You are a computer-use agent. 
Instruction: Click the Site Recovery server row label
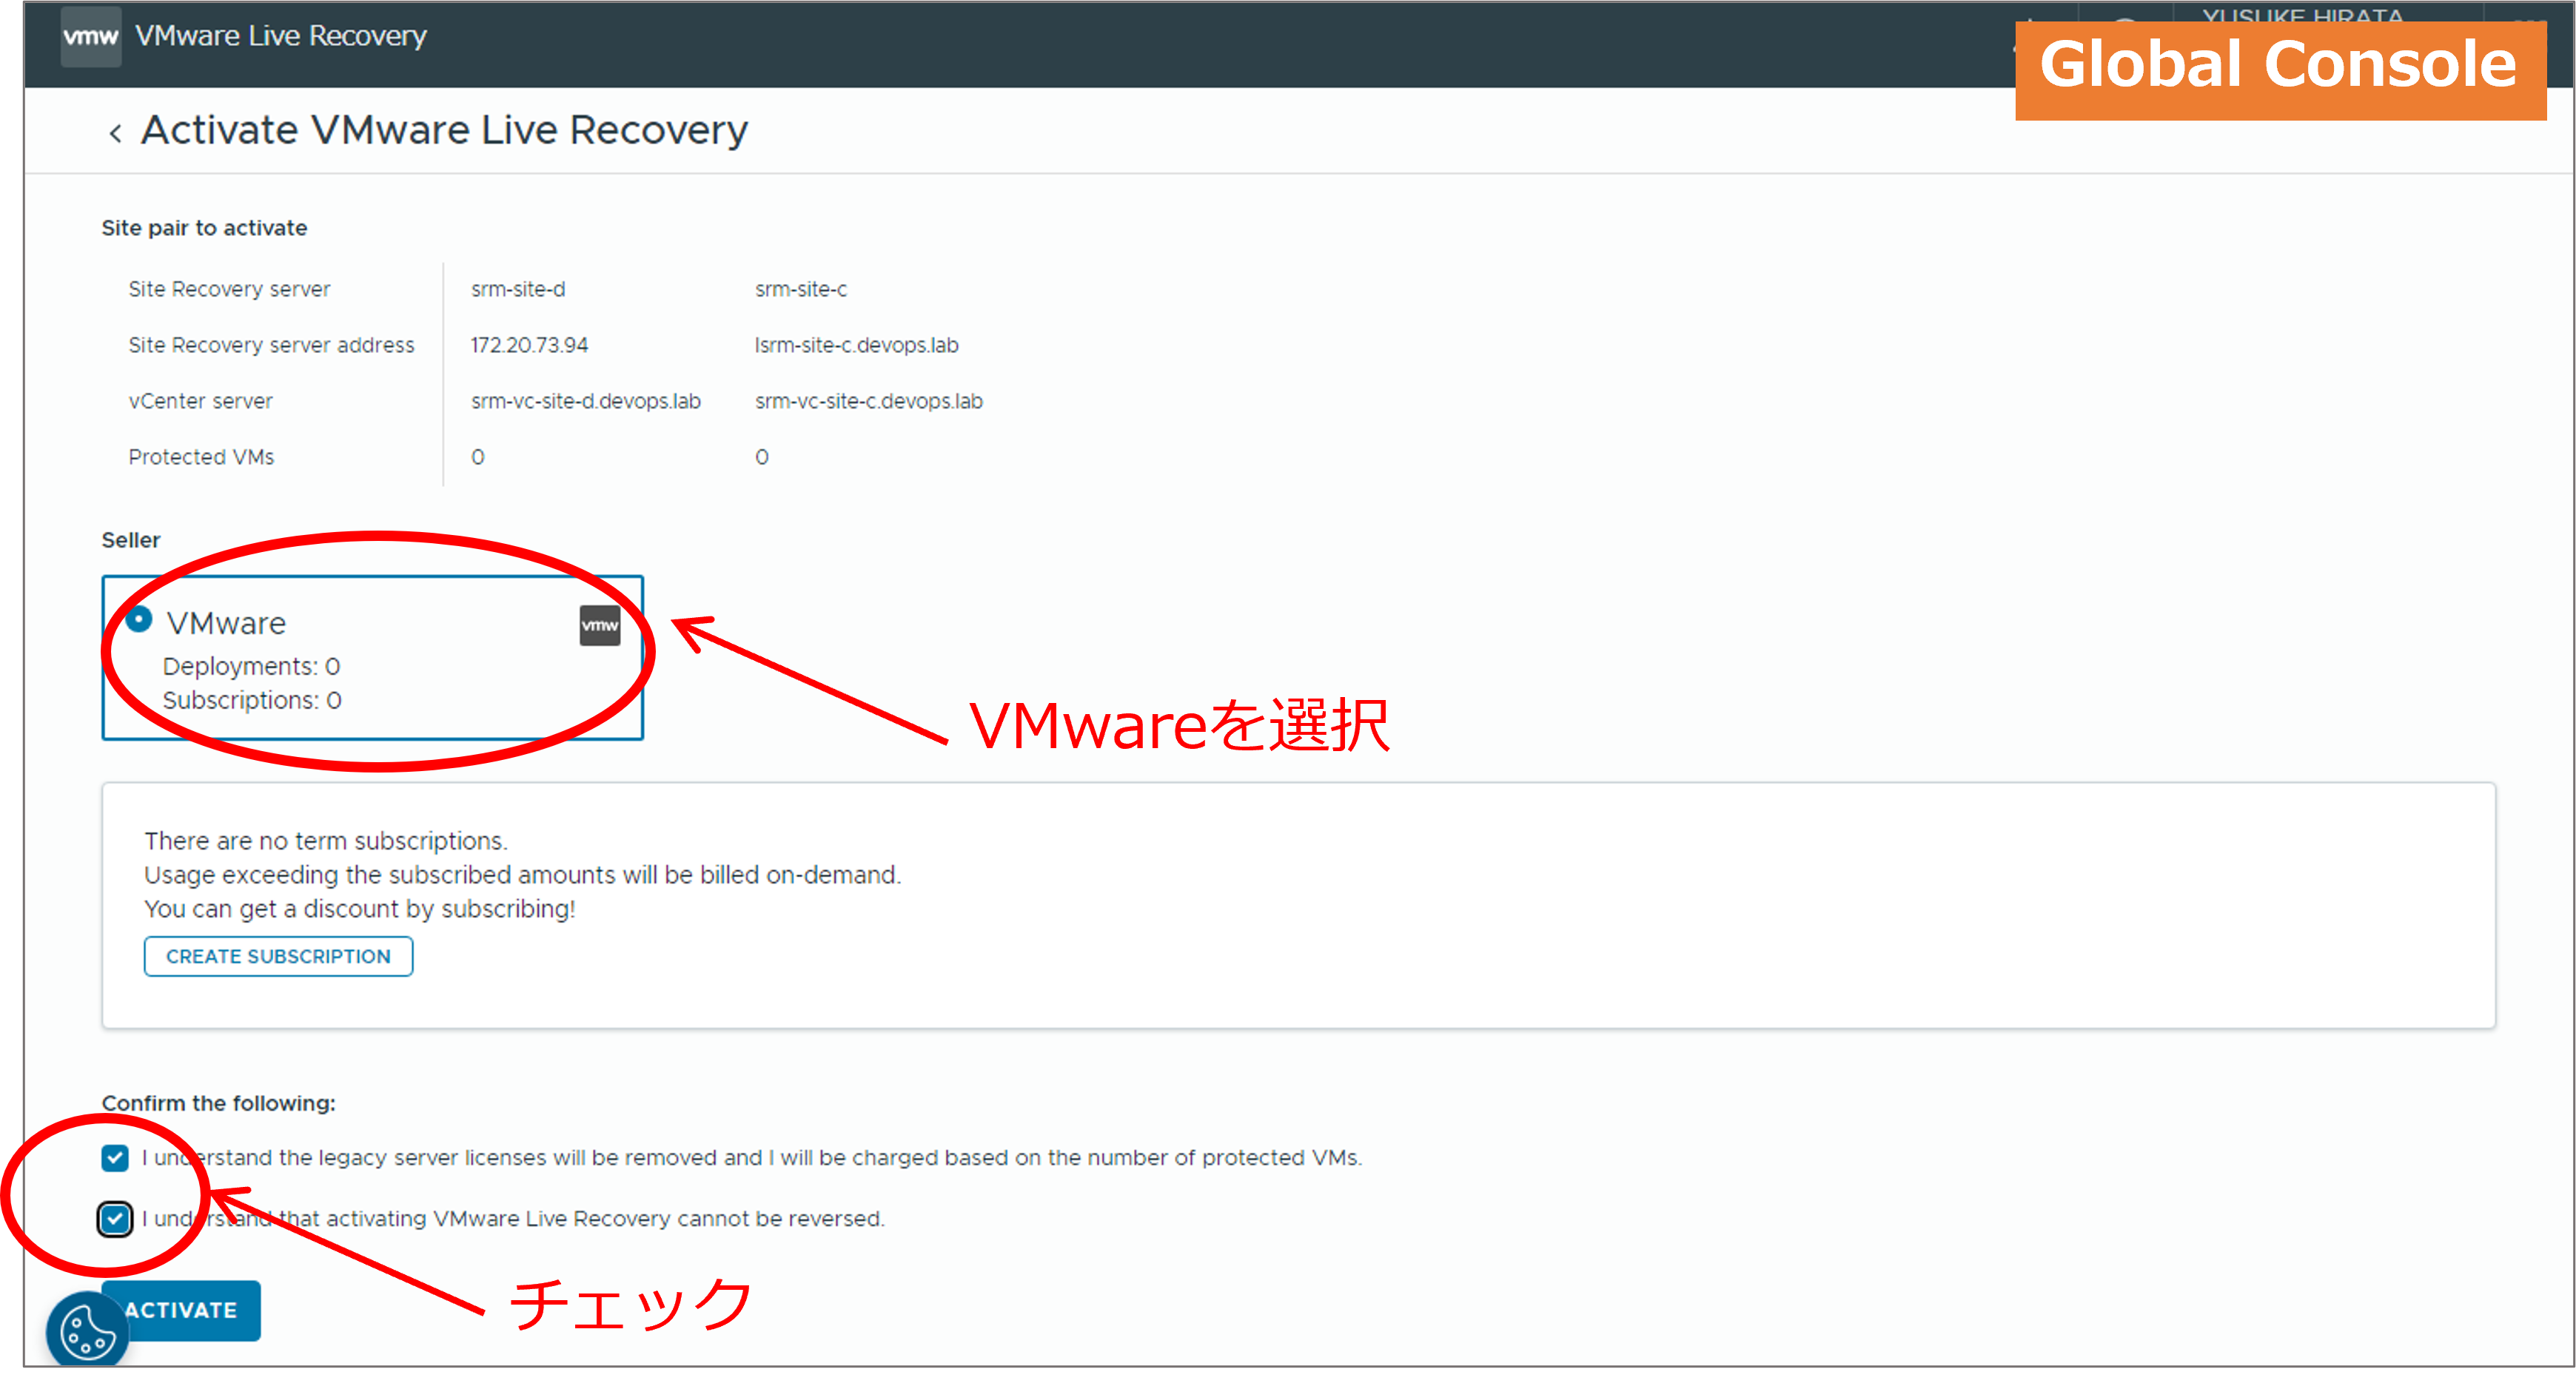point(229,289)
